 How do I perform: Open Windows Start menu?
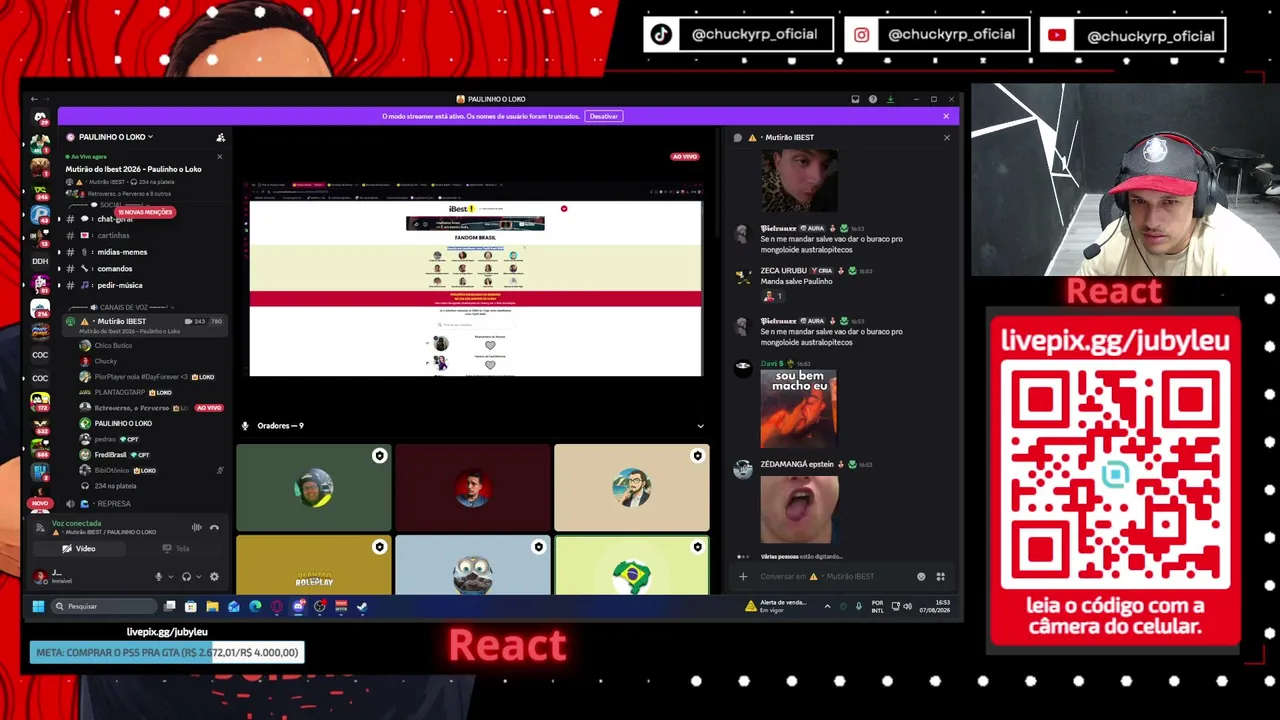point(38,606)
